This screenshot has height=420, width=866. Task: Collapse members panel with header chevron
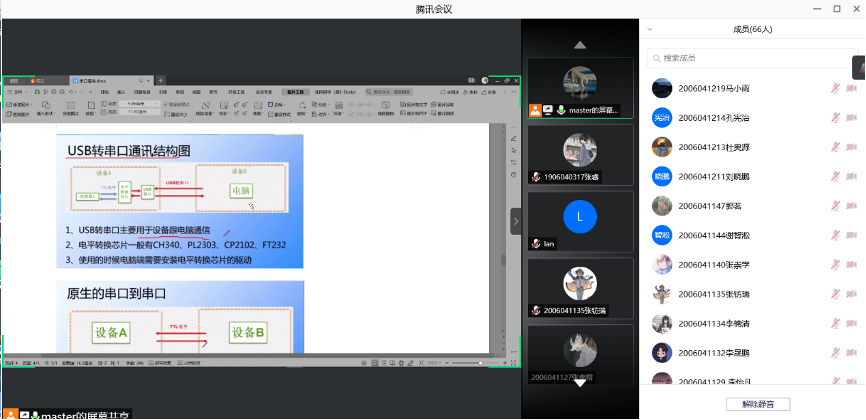[x=650, y=30]
